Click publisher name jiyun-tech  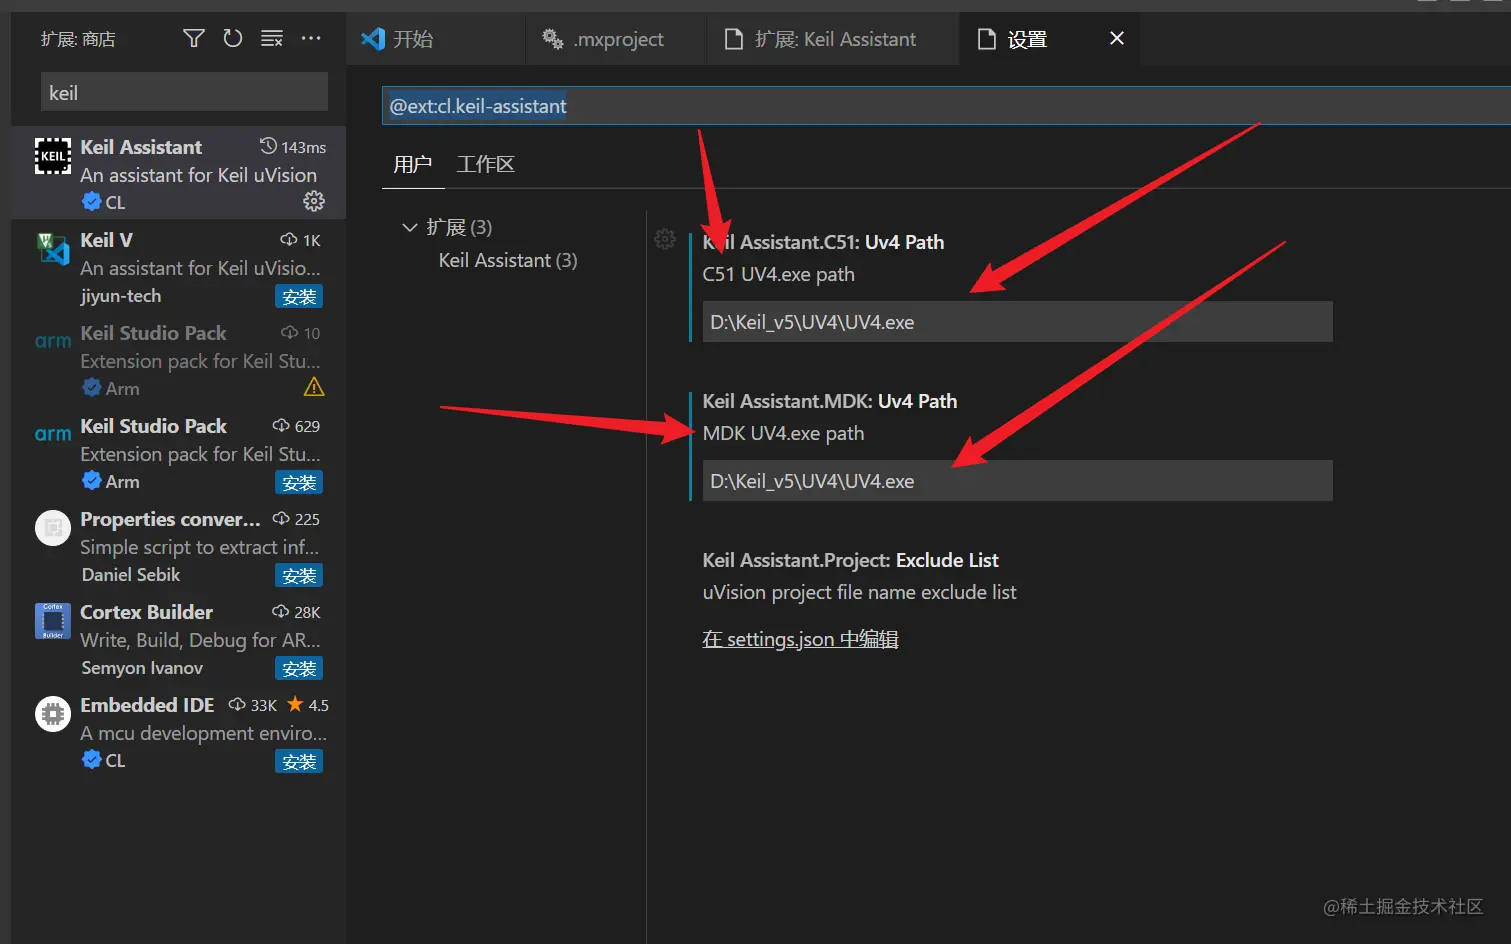click(x=120, y=296)
